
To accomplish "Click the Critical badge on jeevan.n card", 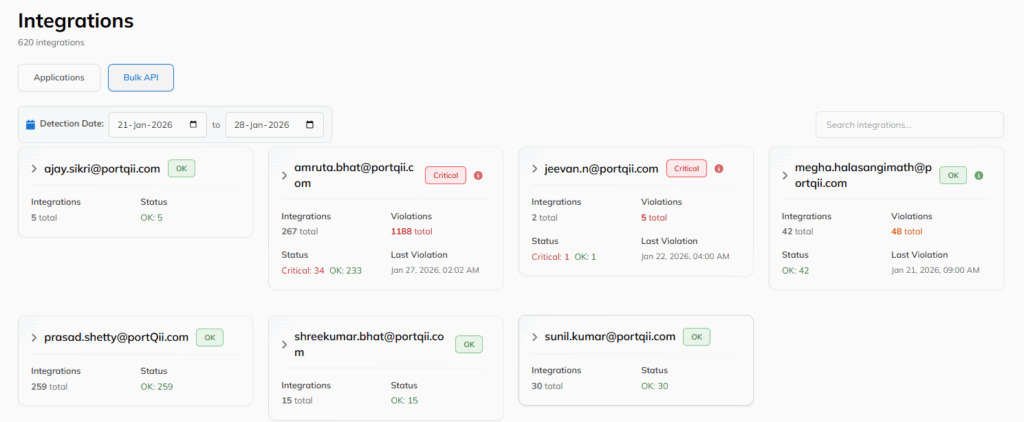I will click(x=686, y=168).
